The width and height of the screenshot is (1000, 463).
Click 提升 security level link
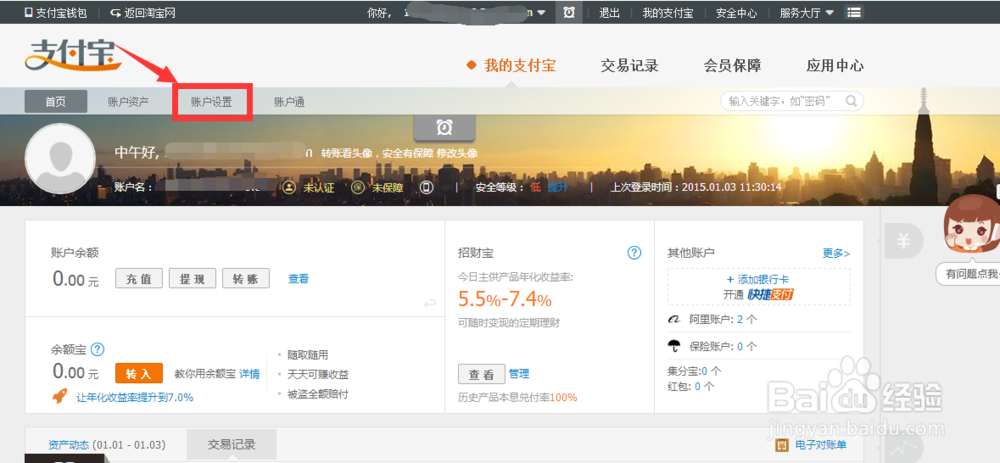point(557,187)
